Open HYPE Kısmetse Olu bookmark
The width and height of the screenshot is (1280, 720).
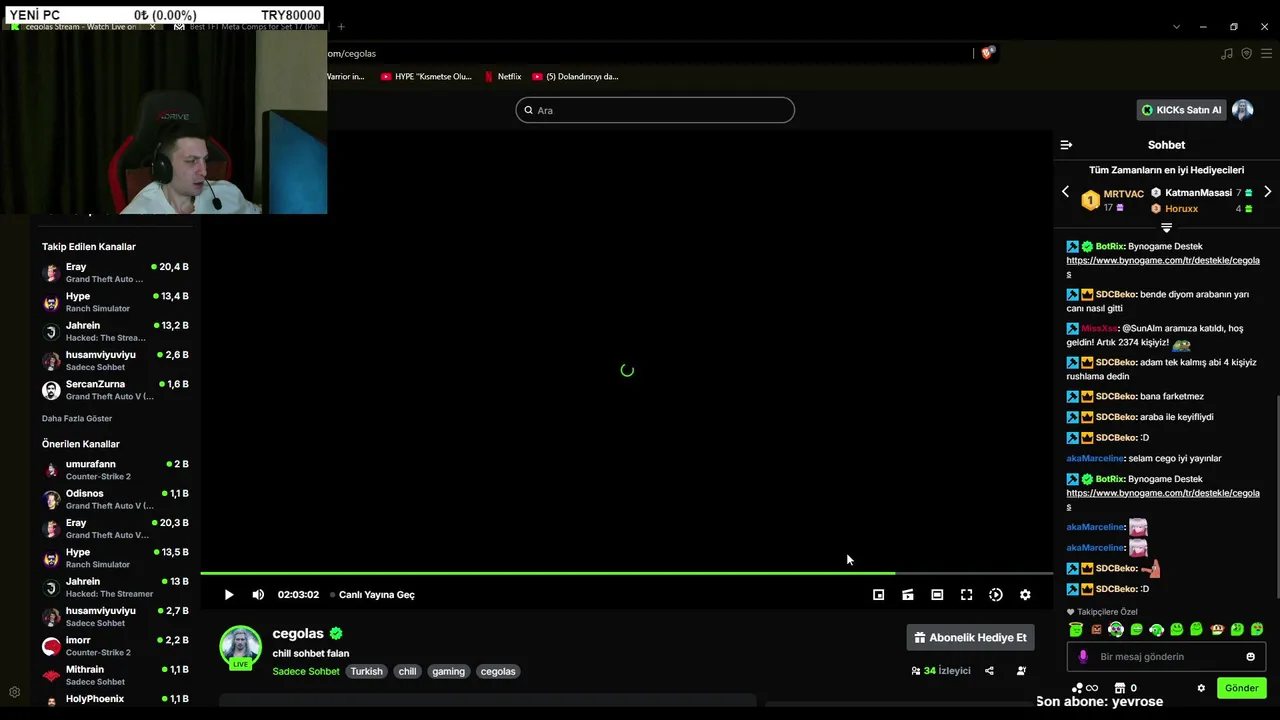pos(426,76)
